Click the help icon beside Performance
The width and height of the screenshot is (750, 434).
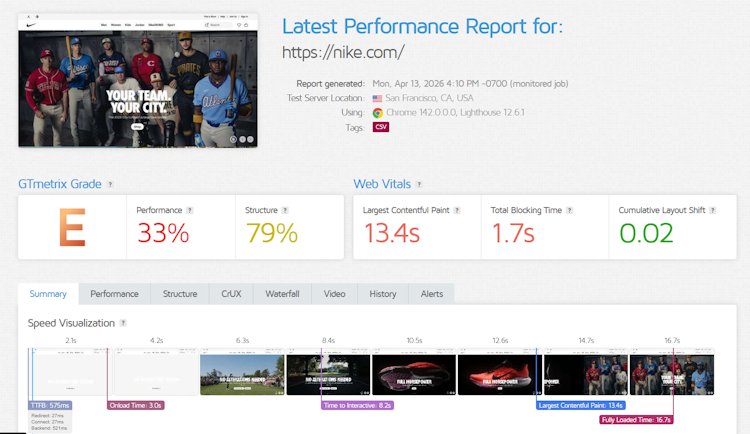[189, 210]
